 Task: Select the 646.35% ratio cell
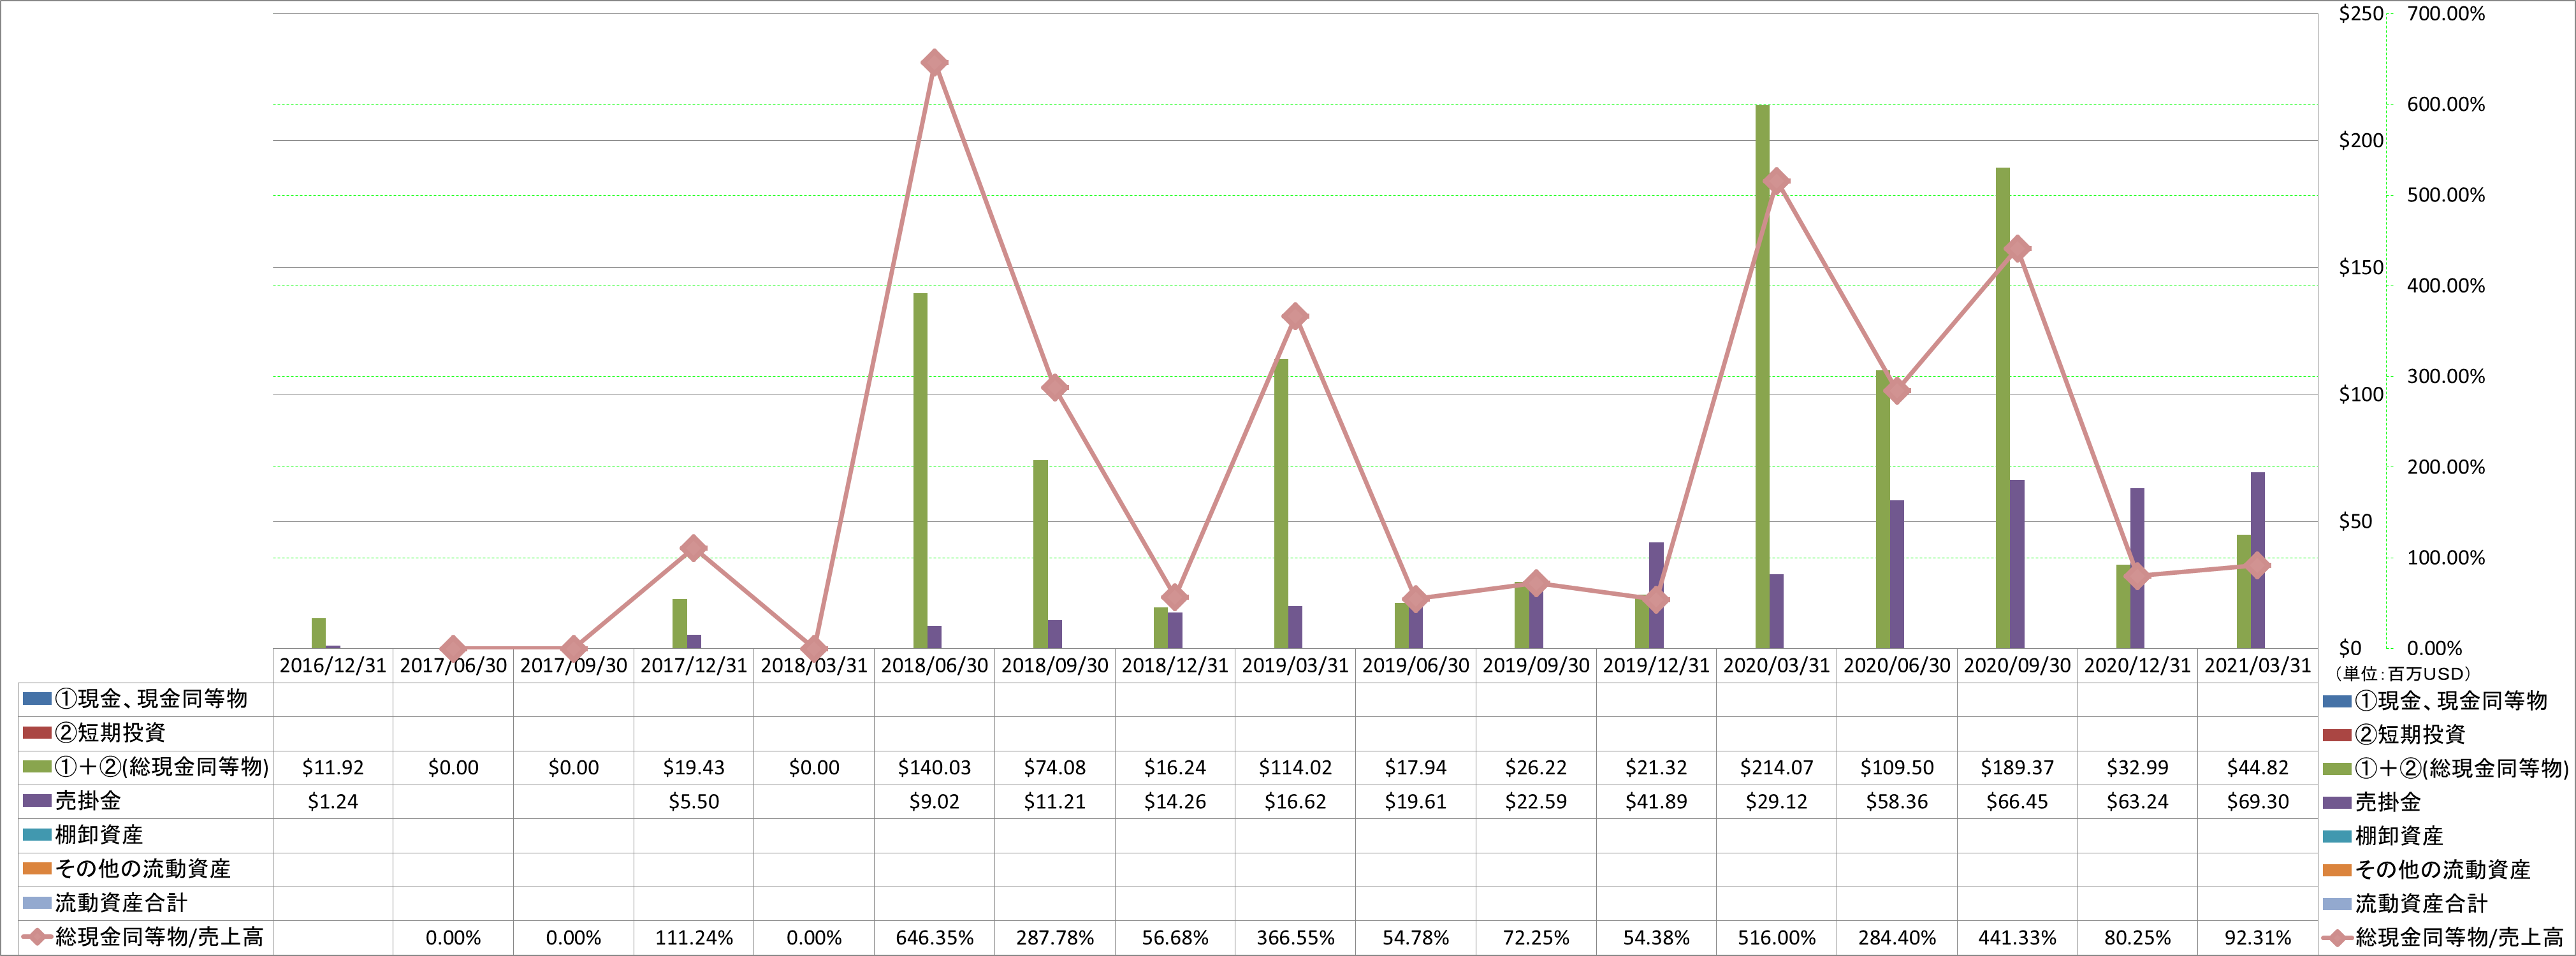(934, 938)
